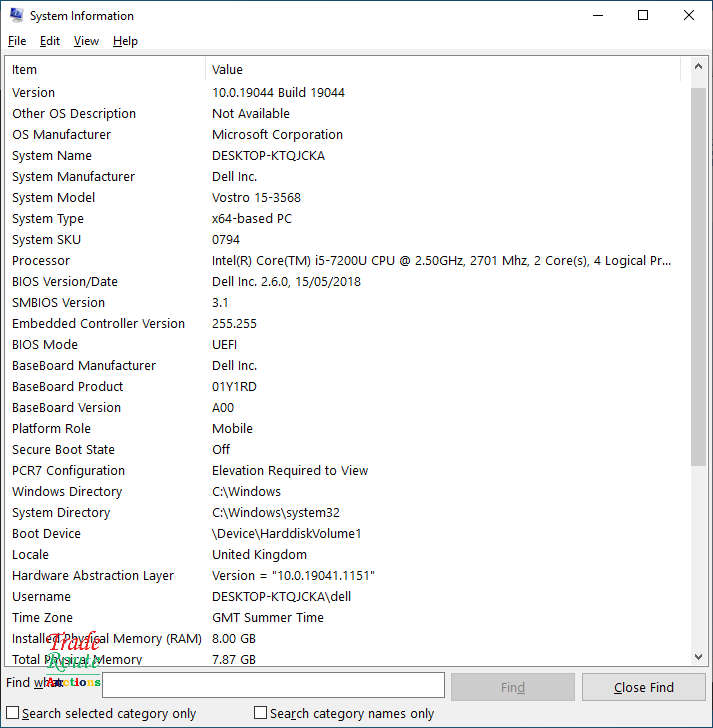
Task: Select the System Directory row
Action: (344, 513)
